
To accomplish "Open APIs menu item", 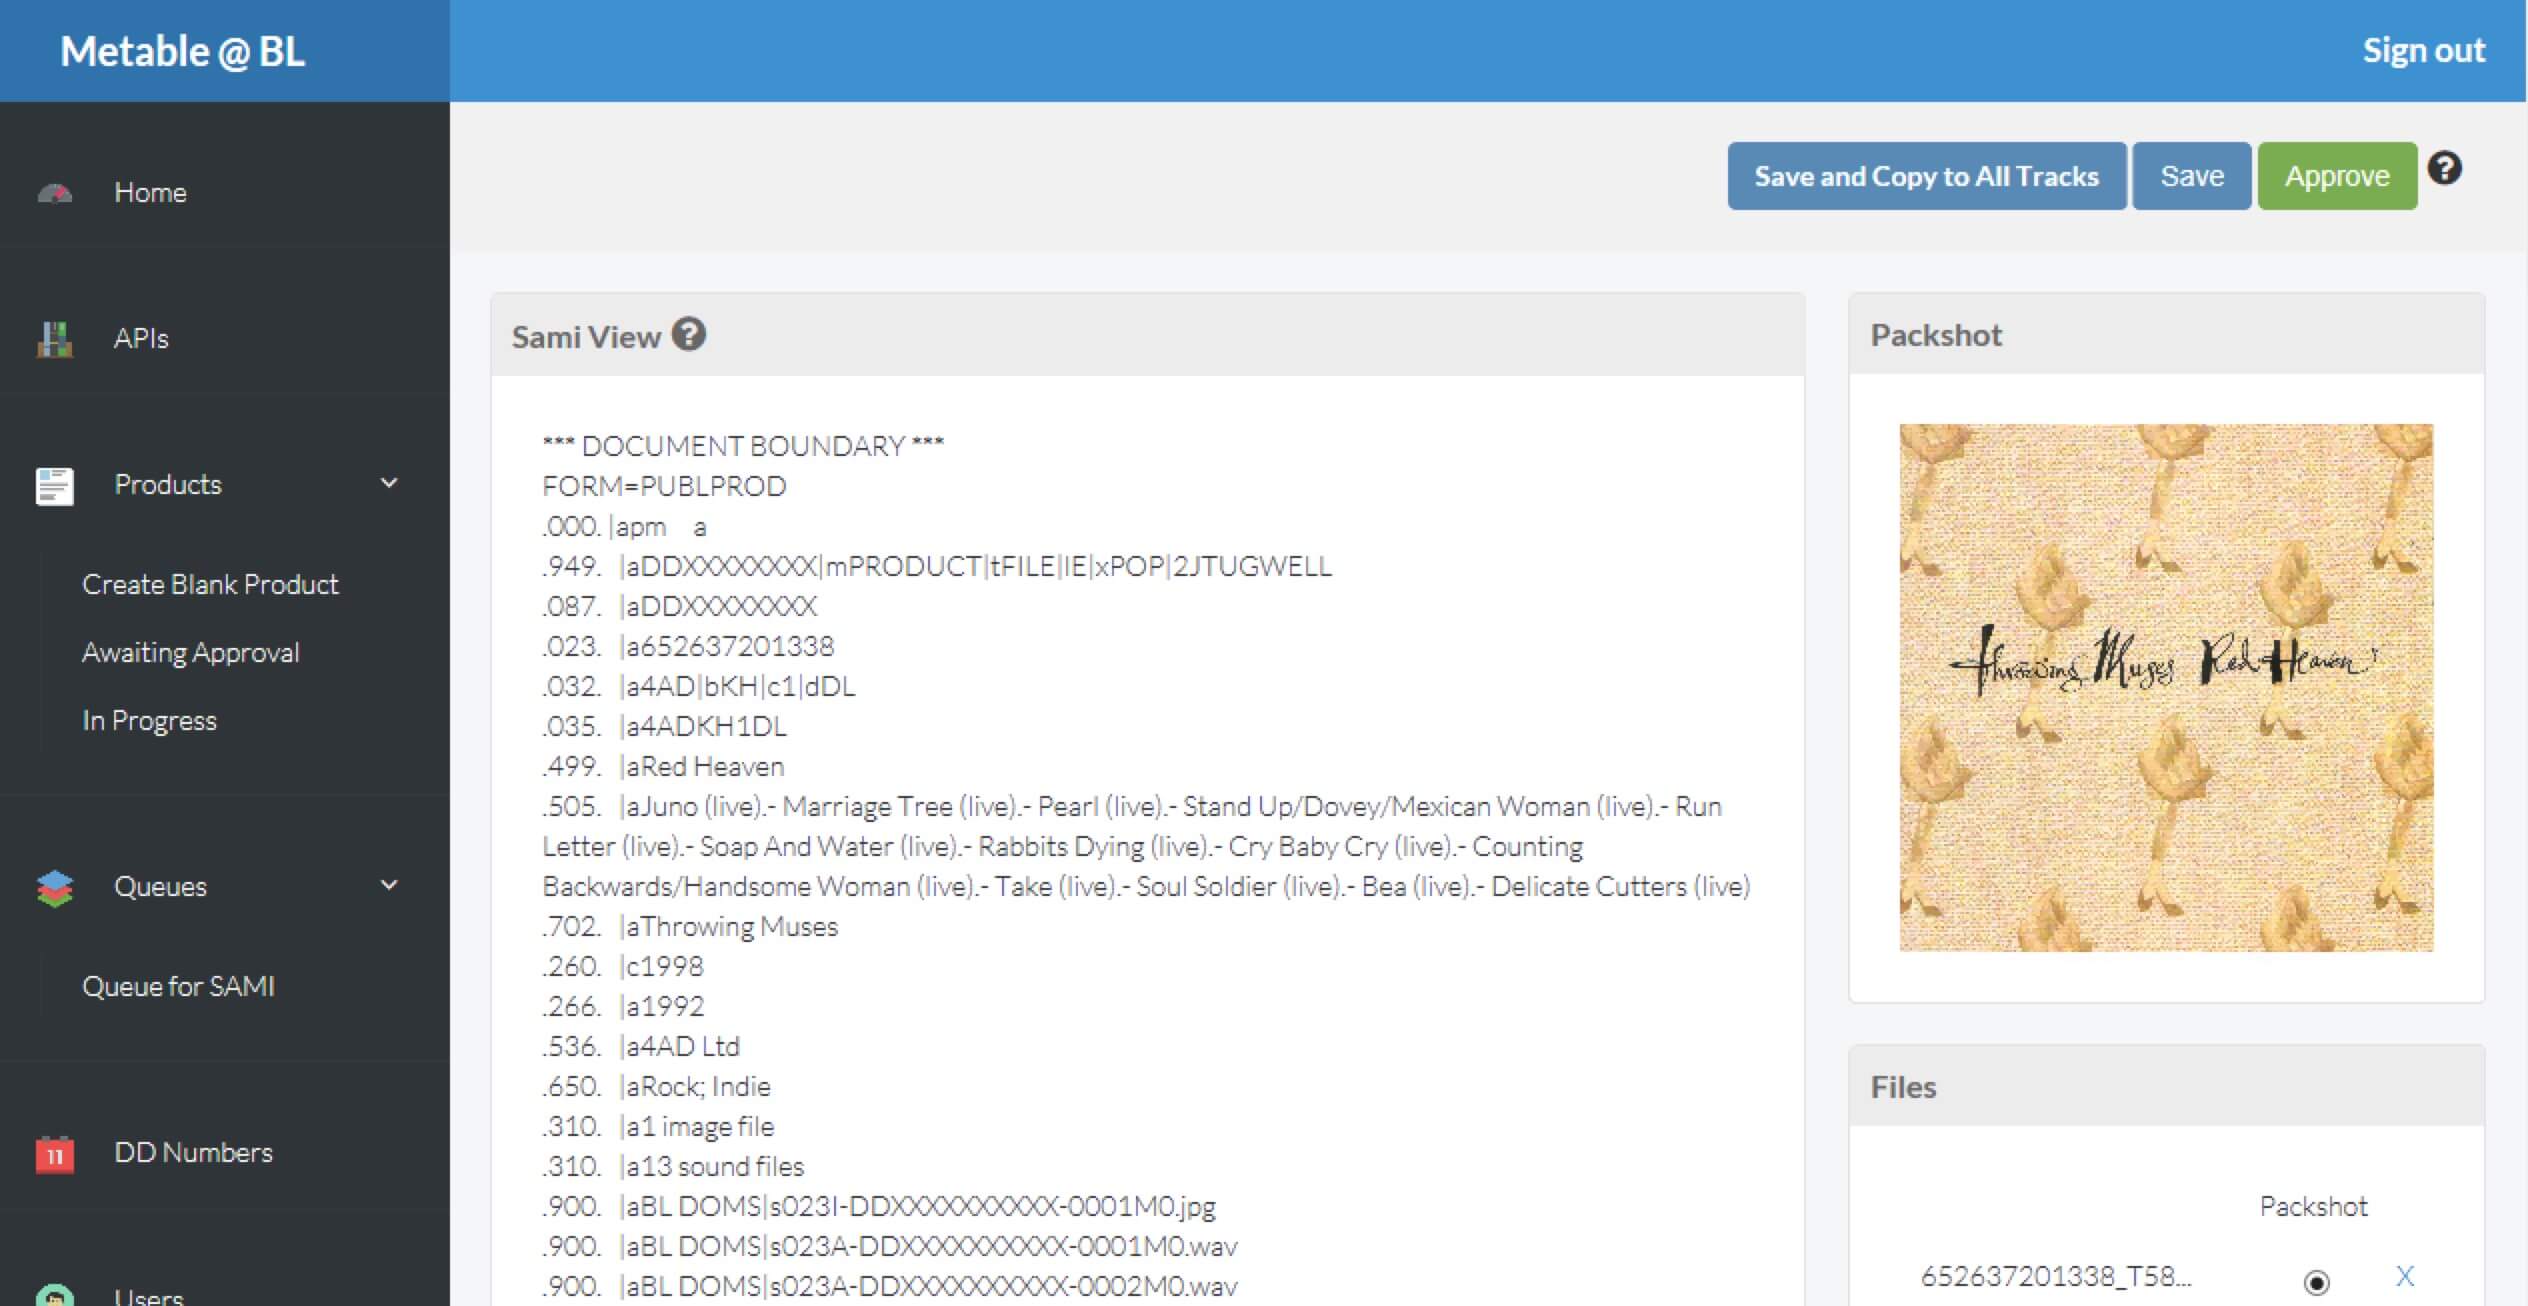I will coord(141,338).
